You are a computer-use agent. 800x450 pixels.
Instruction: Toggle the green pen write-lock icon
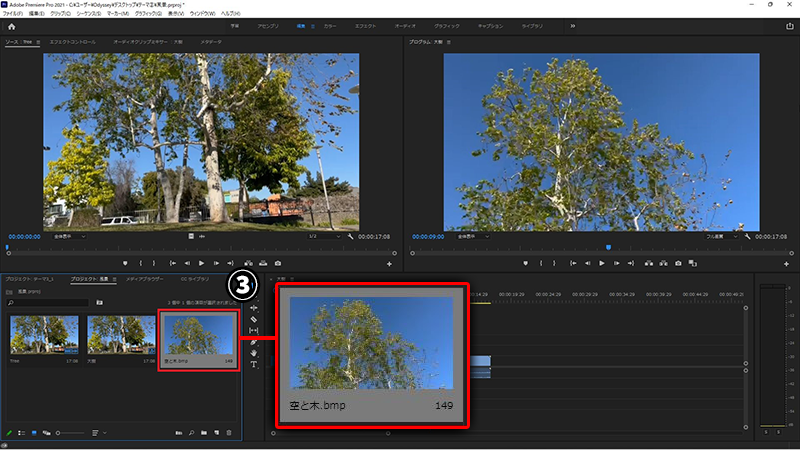pos(9,433)
